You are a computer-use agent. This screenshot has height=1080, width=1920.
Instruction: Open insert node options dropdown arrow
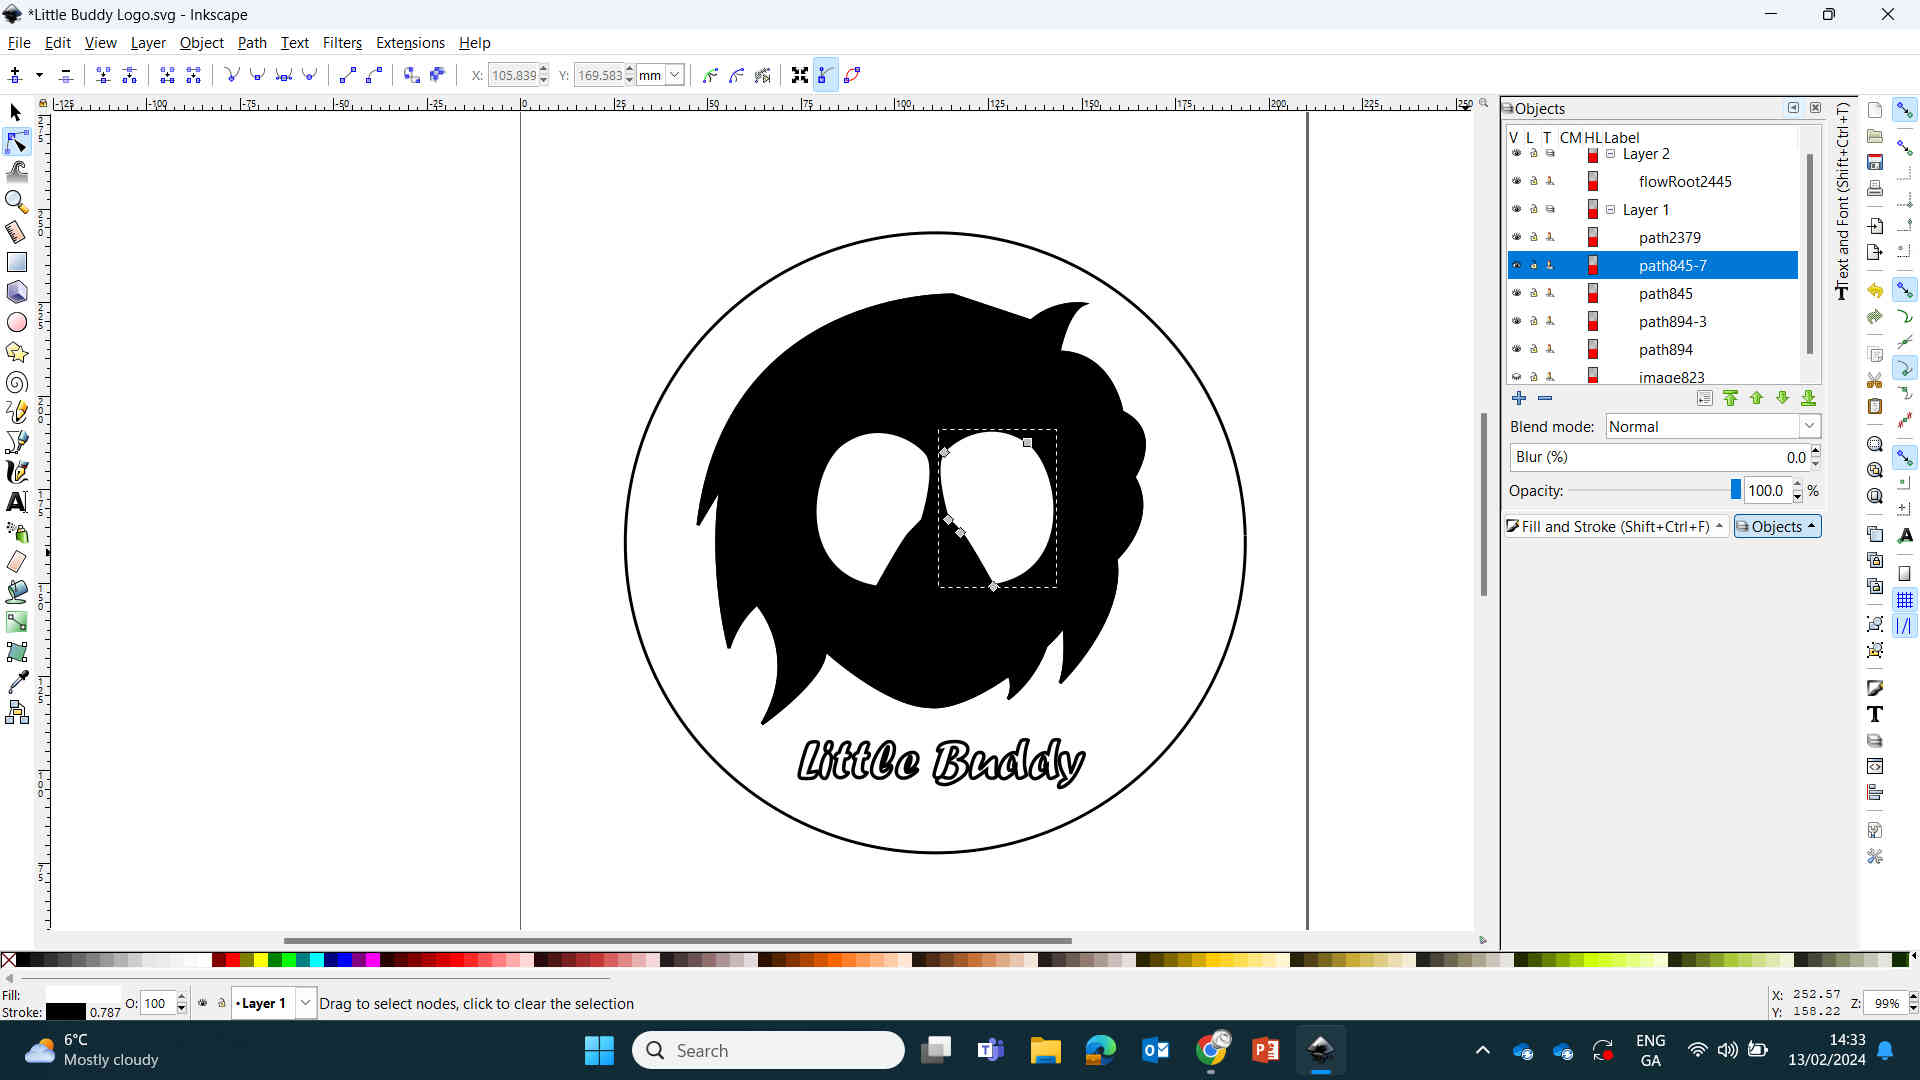[x=39, y=75]
